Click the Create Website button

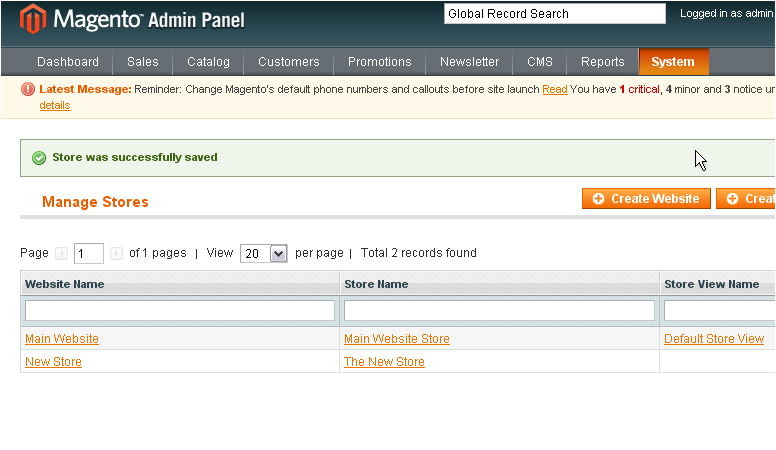pyautogui.click(x=646, y=199)
